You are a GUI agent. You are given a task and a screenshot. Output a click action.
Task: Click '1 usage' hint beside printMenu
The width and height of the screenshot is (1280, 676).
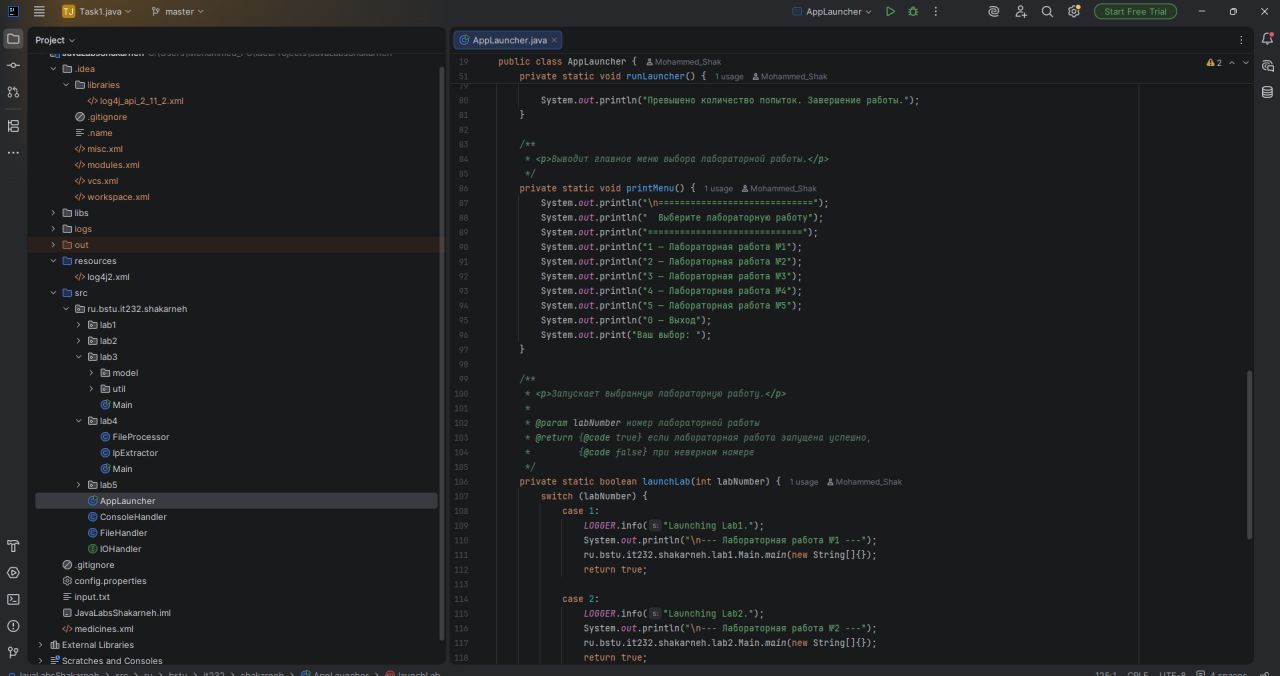718,188
